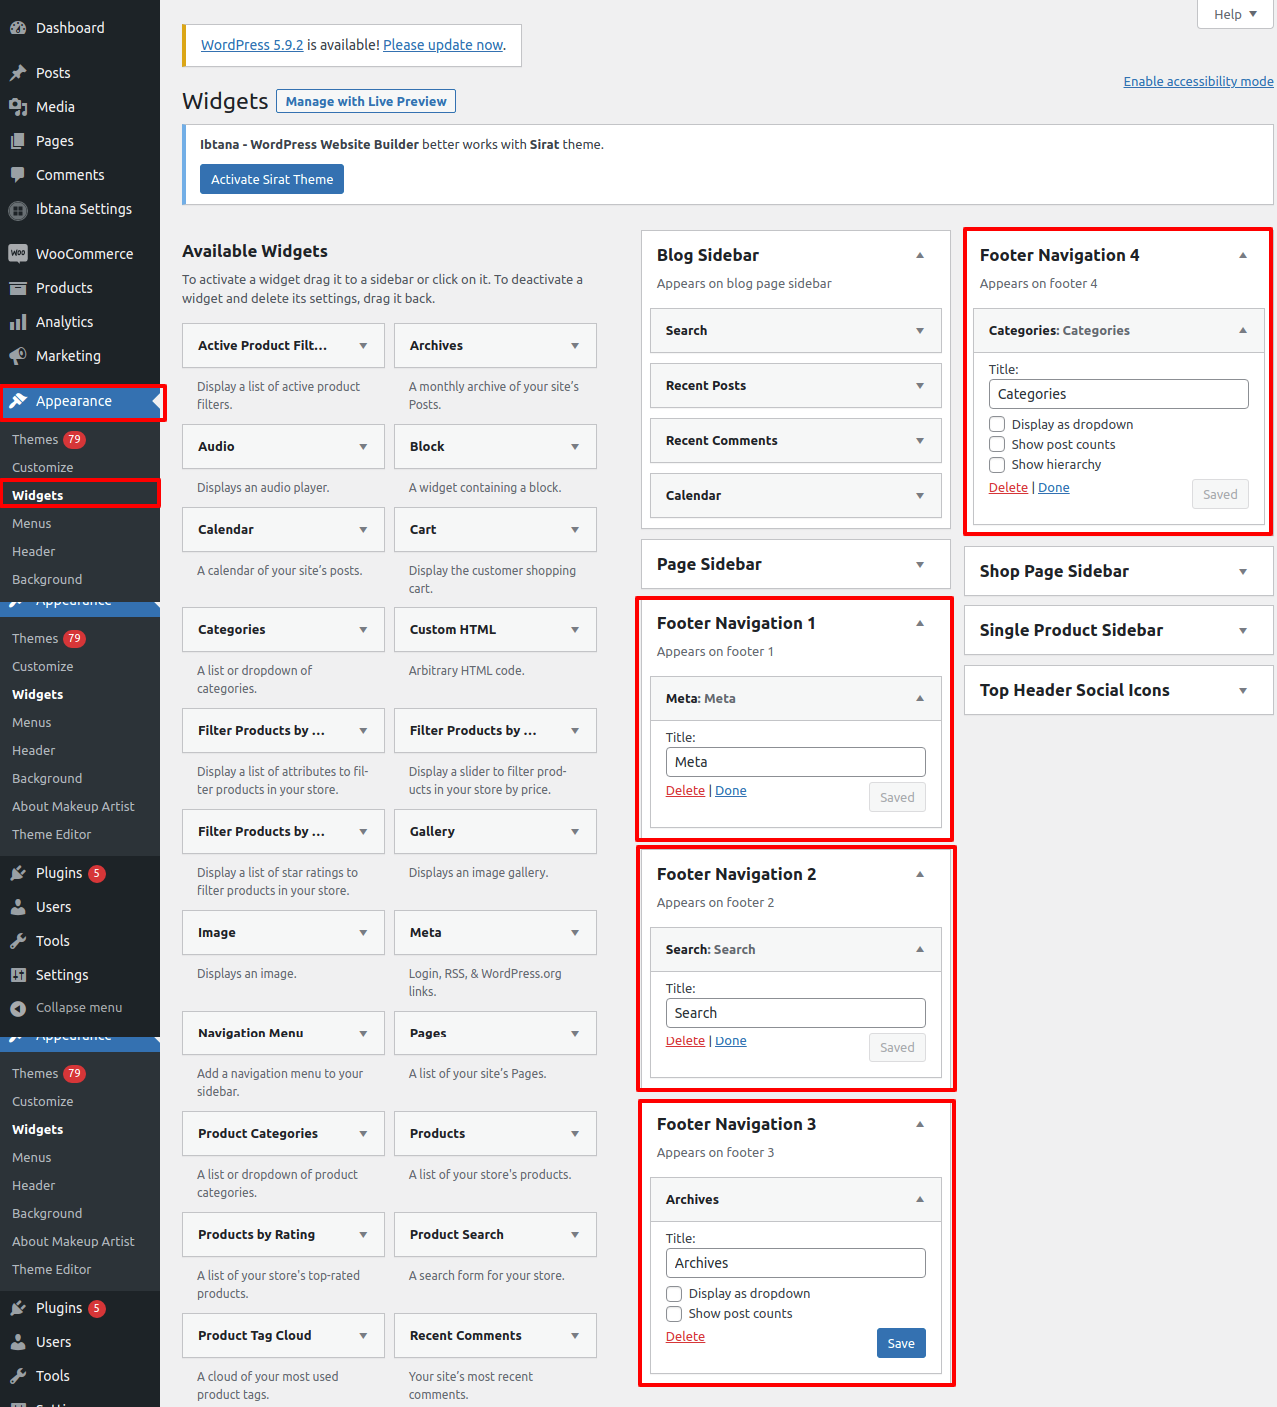Viewport: 1277px width, 1407px height.
Task: Click the Analytics bar chart icon
Action: pos(18,322)
